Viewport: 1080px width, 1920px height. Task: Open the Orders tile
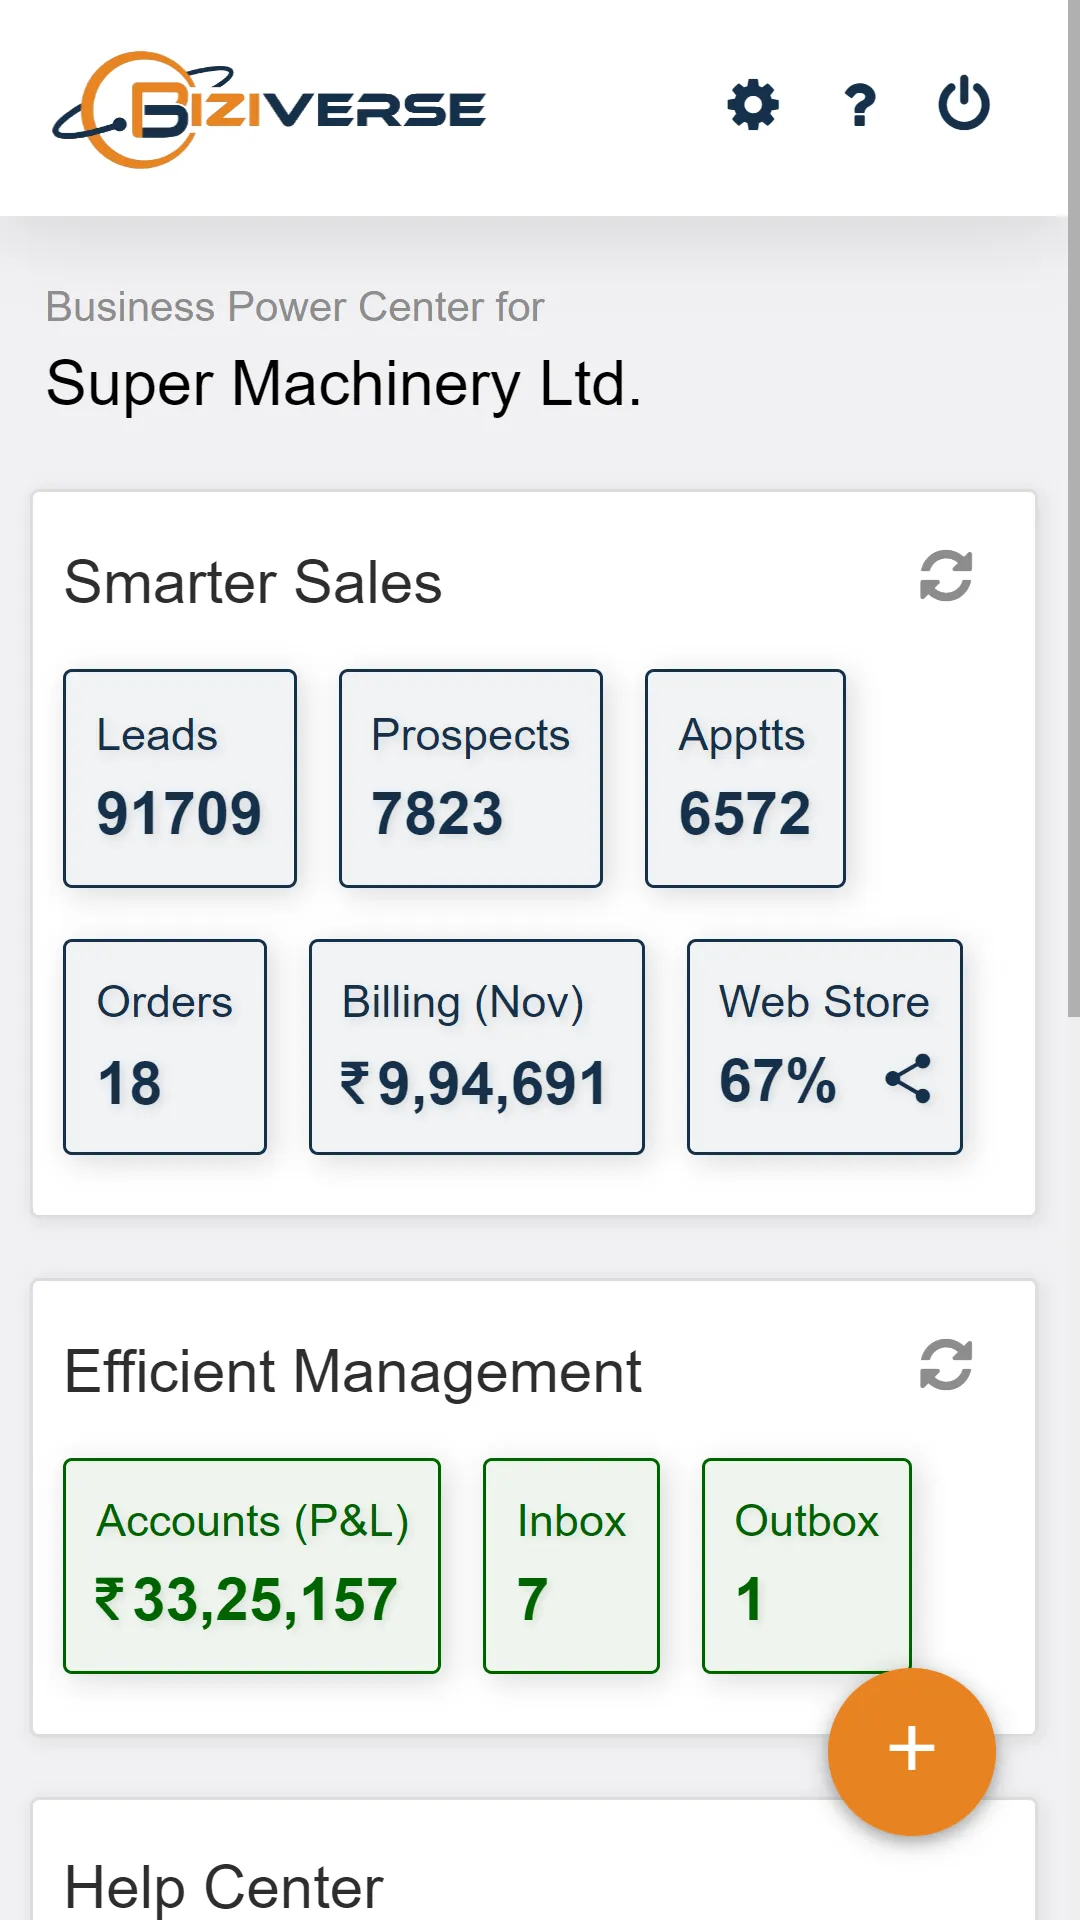165,1047
